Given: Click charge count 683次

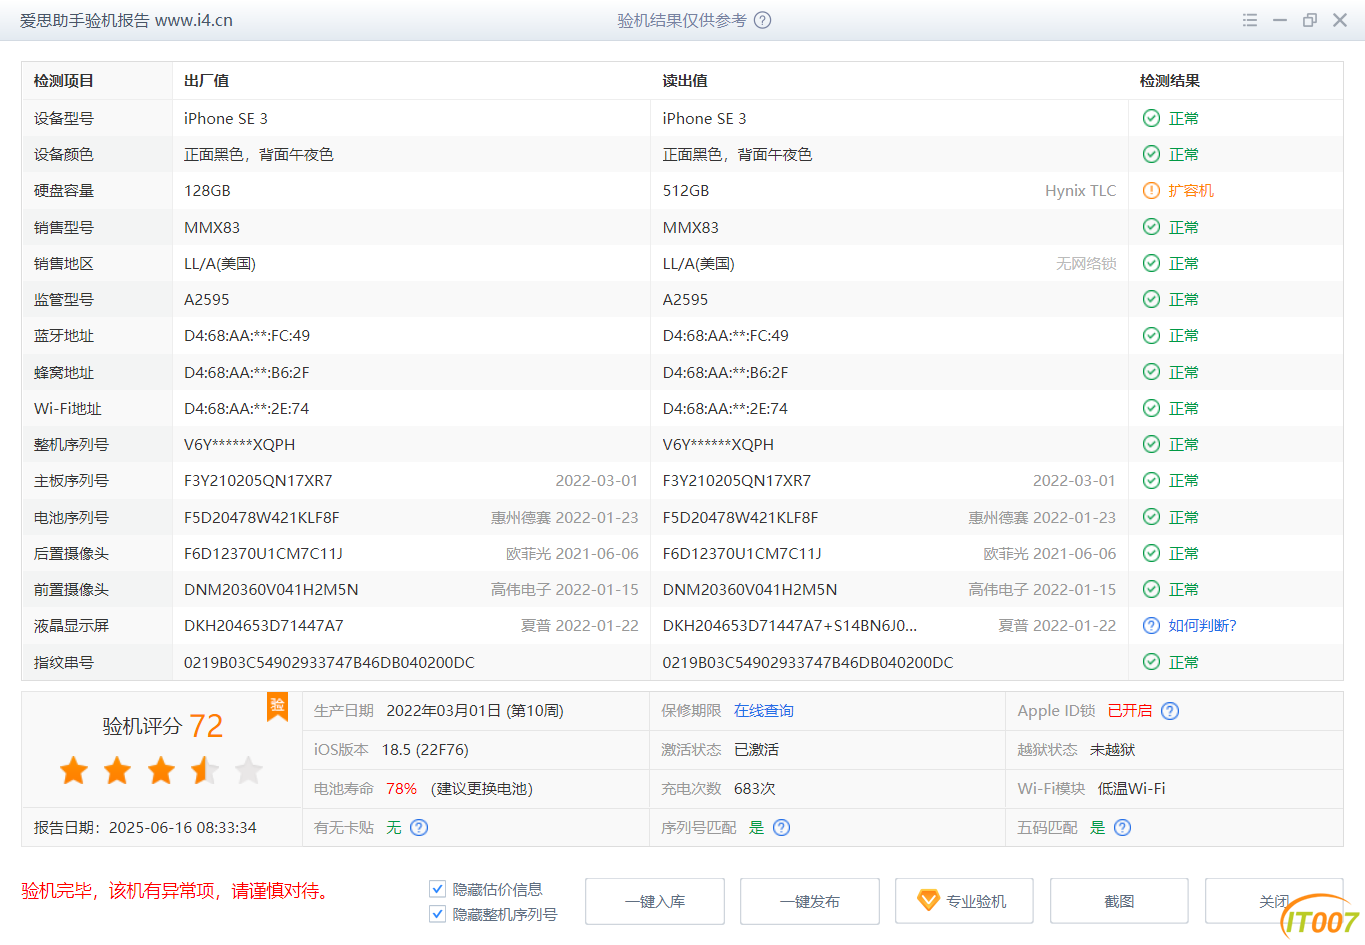Looking at the screenshot, I should pyautogui.click(x=755, y=788).
